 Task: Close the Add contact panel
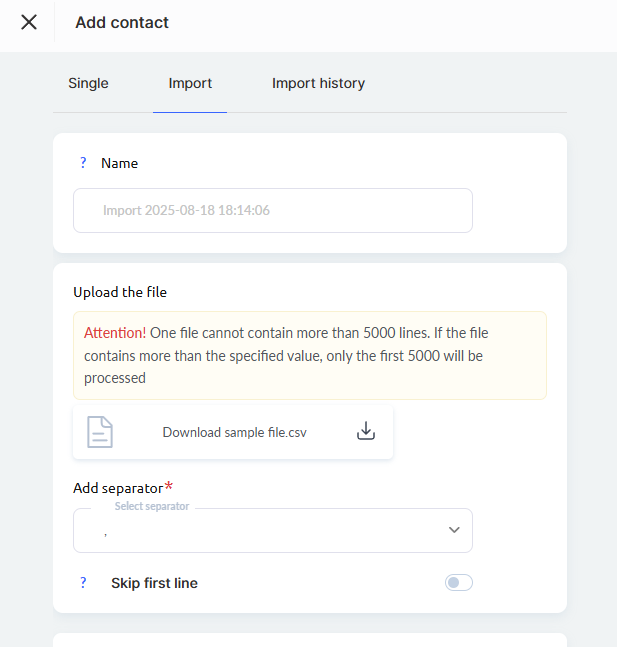29,22
